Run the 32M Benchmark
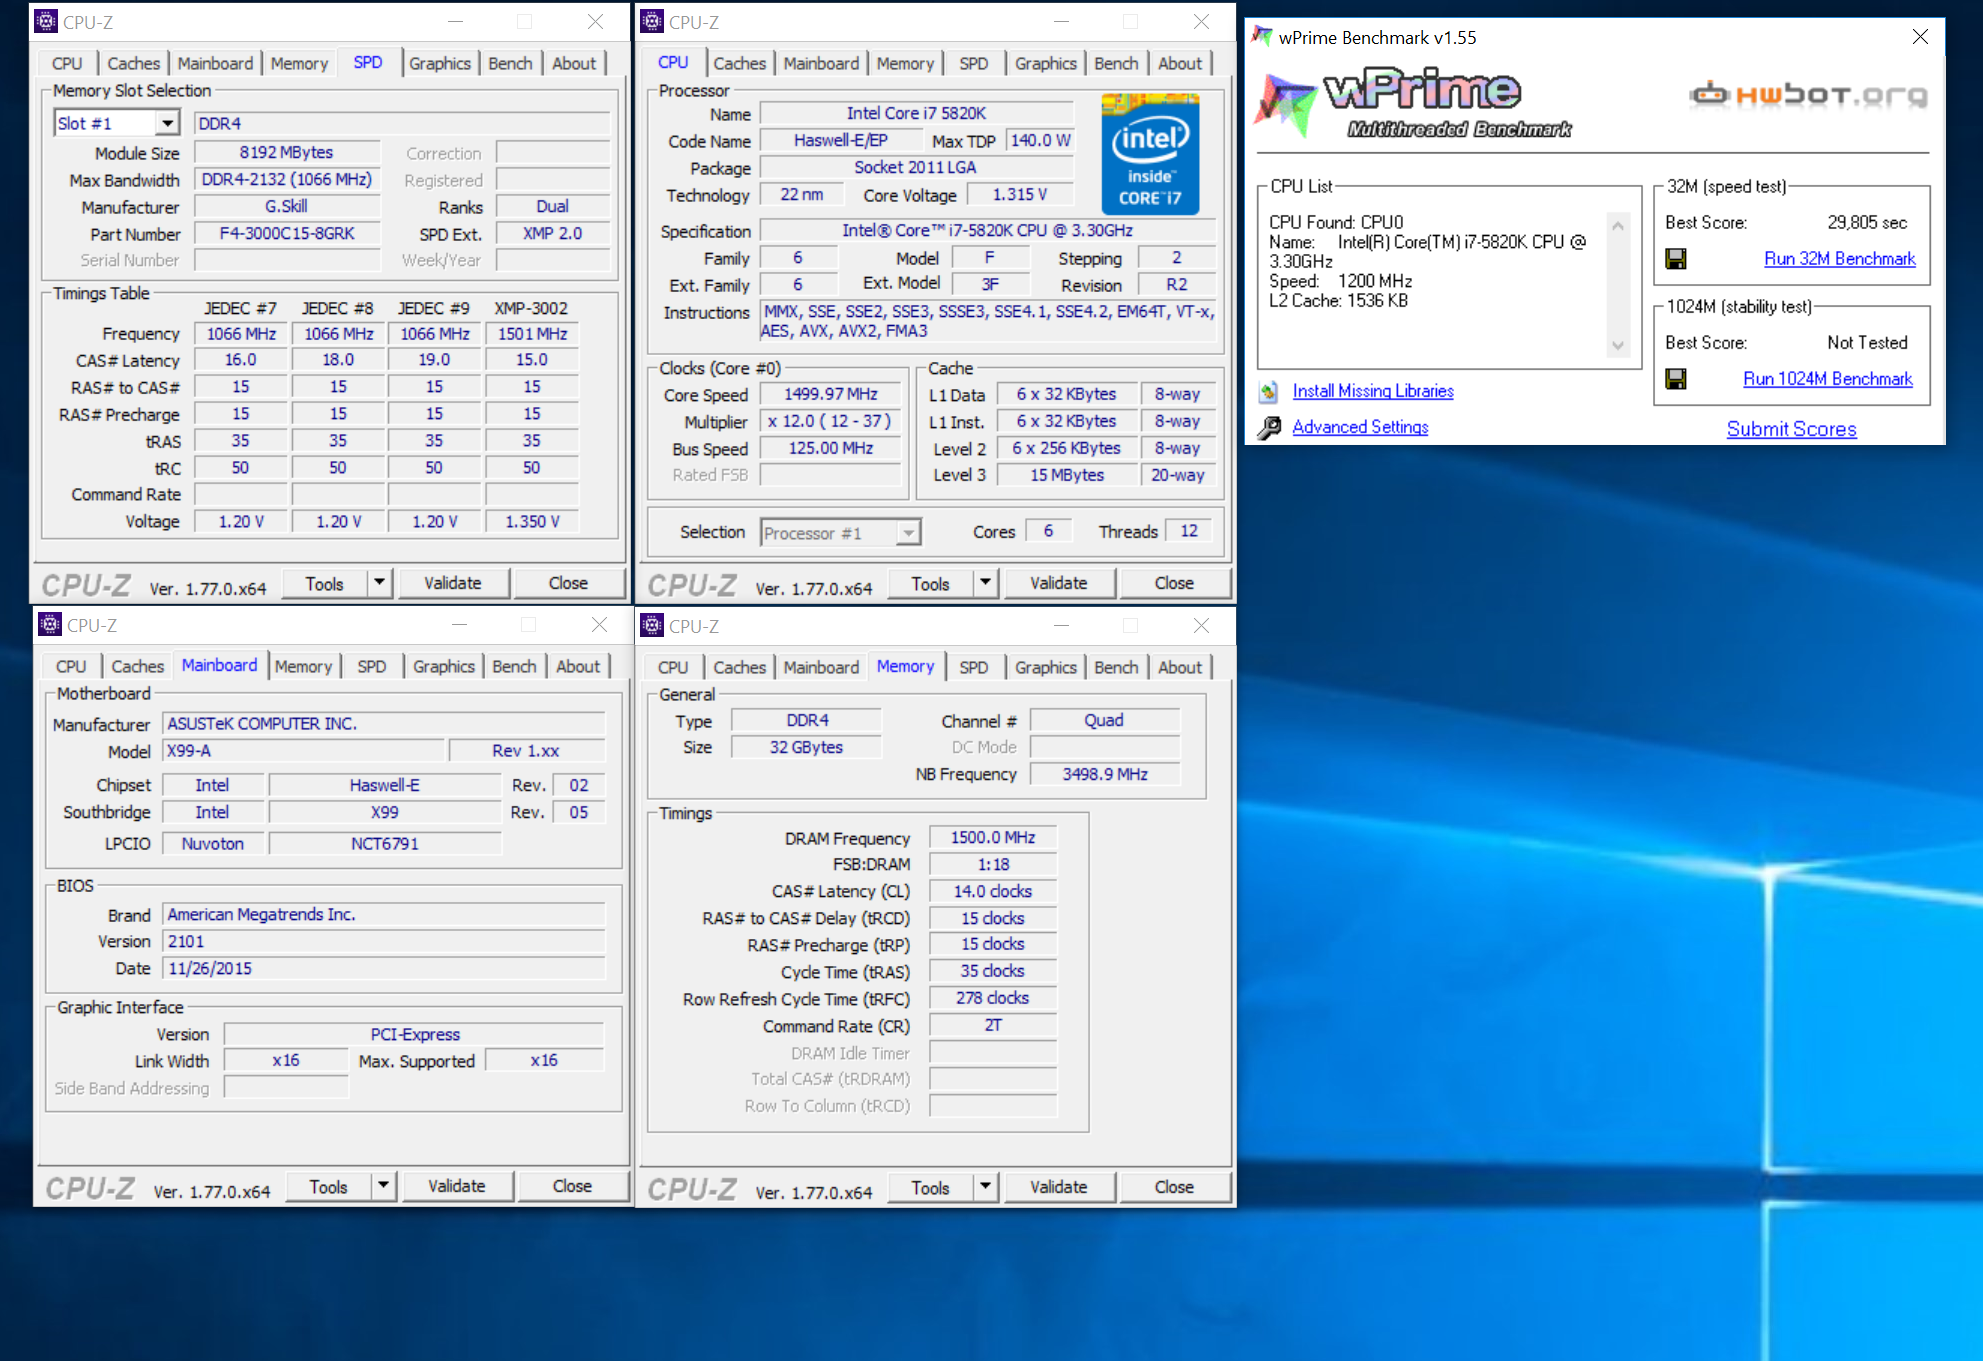This screenshot has height=1361, width=1983. click(1839, 259)
